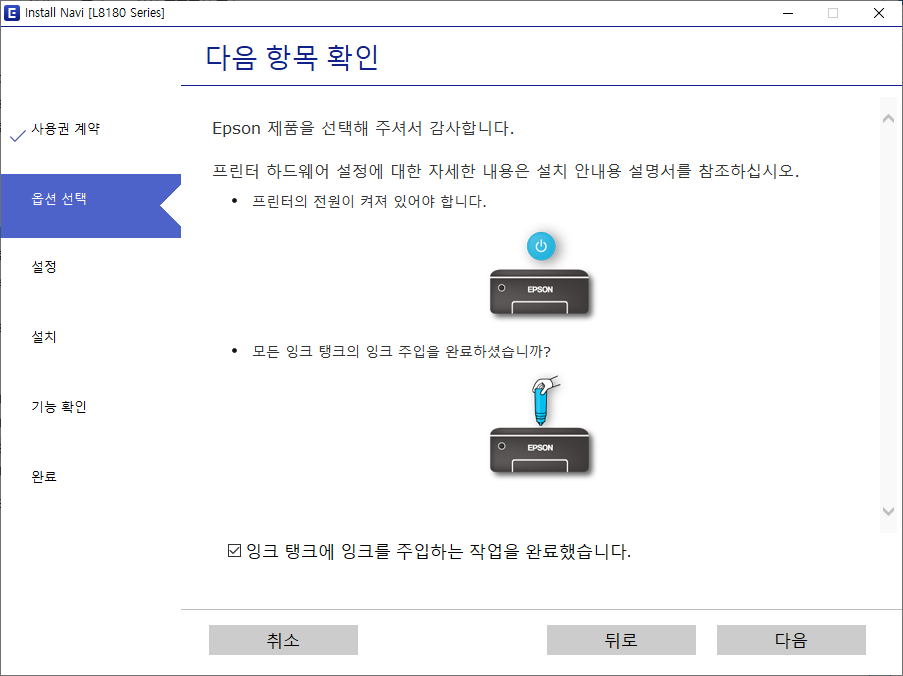Click the printer image below ink bottle
This screenshot has width=903, height=676.
coord(540,450)
